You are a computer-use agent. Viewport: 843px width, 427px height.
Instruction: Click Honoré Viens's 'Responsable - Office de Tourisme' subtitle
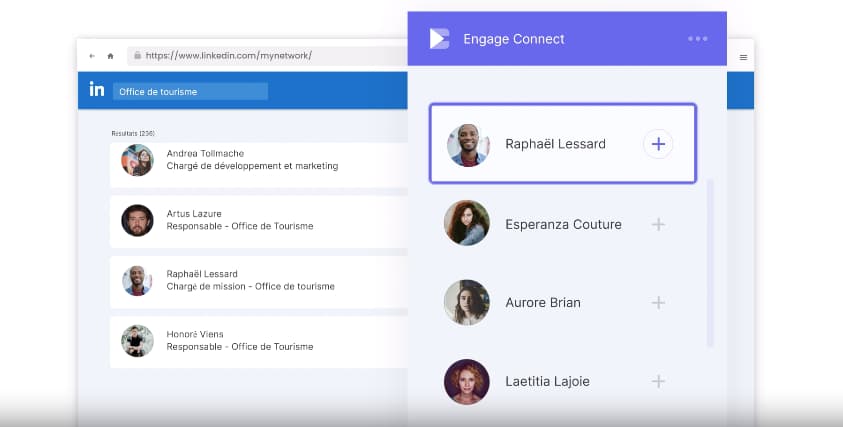pos(240,347)
